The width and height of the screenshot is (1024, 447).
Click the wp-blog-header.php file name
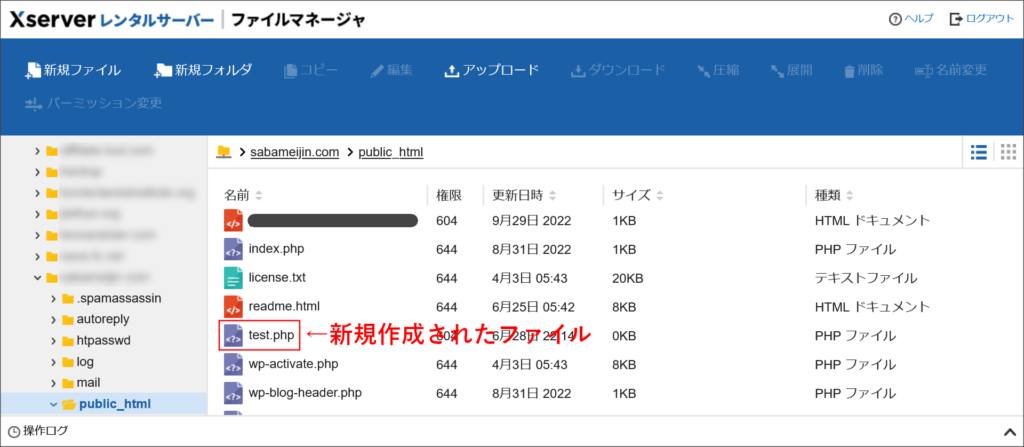pyautogui.click(x=305, y=393)
